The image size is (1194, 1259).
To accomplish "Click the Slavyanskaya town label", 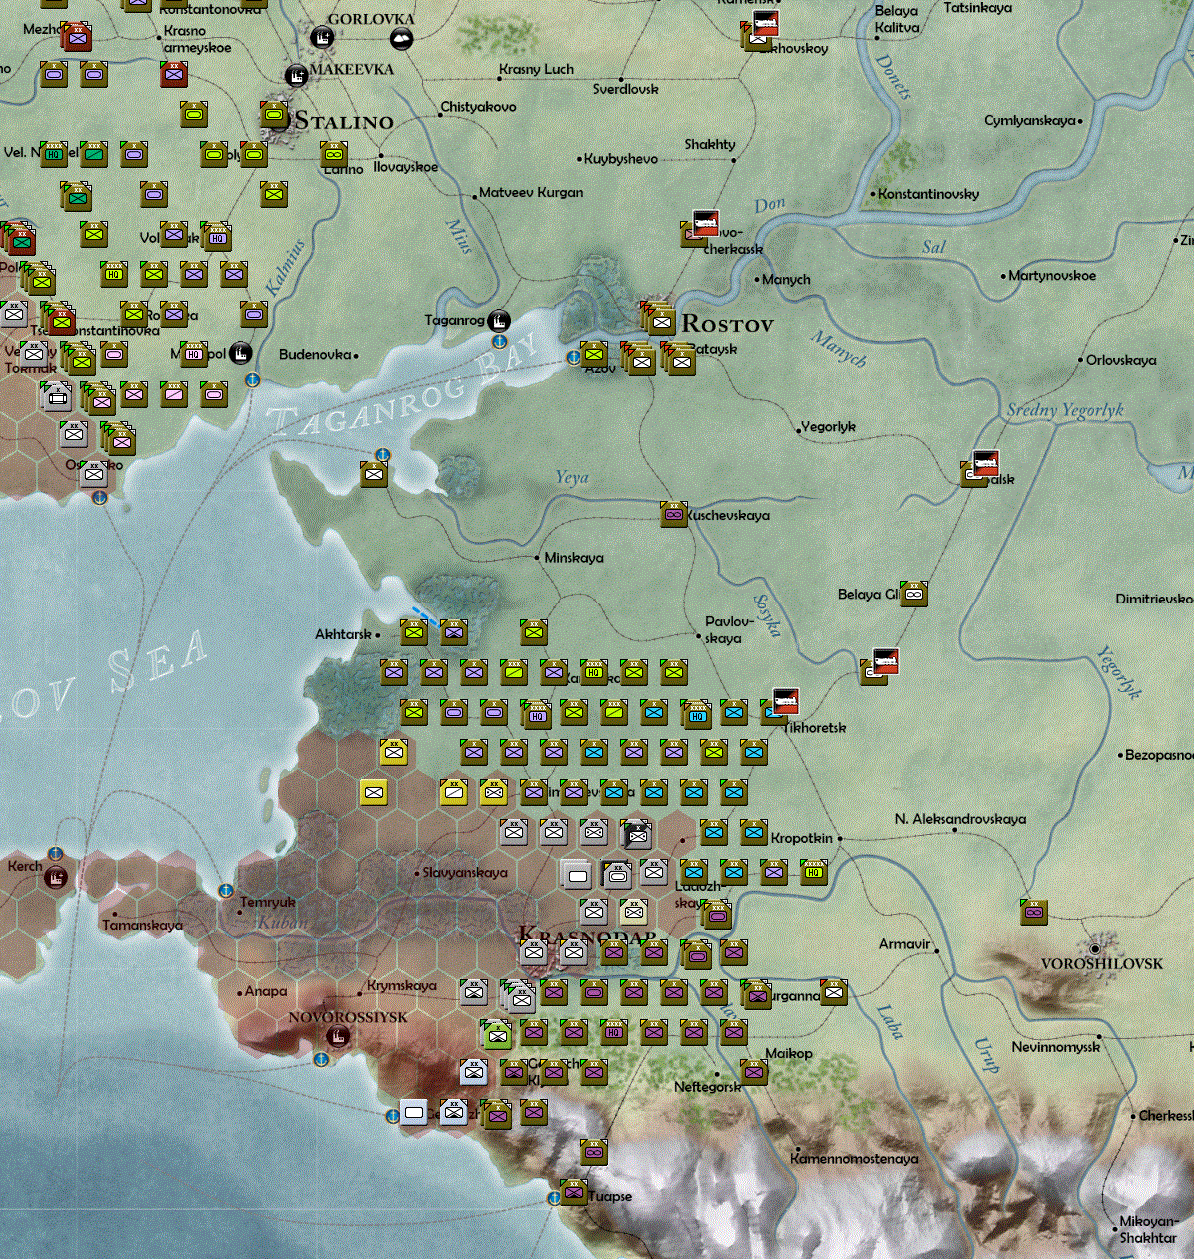I will [465, 873].
